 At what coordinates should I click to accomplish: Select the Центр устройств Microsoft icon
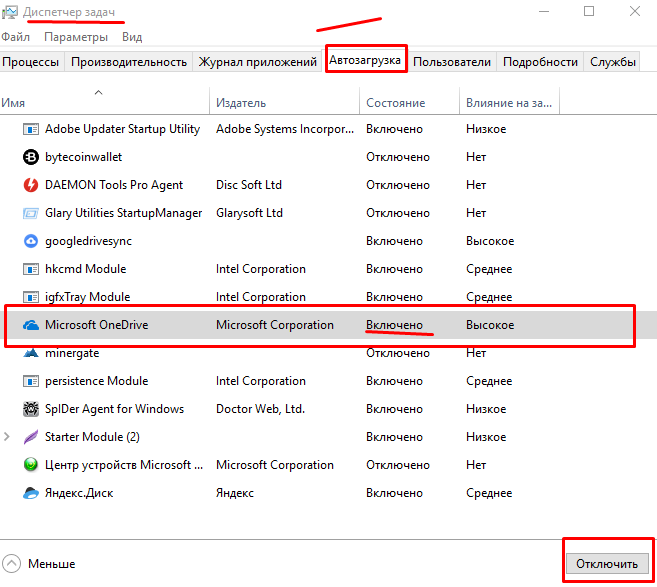[30, 465]
